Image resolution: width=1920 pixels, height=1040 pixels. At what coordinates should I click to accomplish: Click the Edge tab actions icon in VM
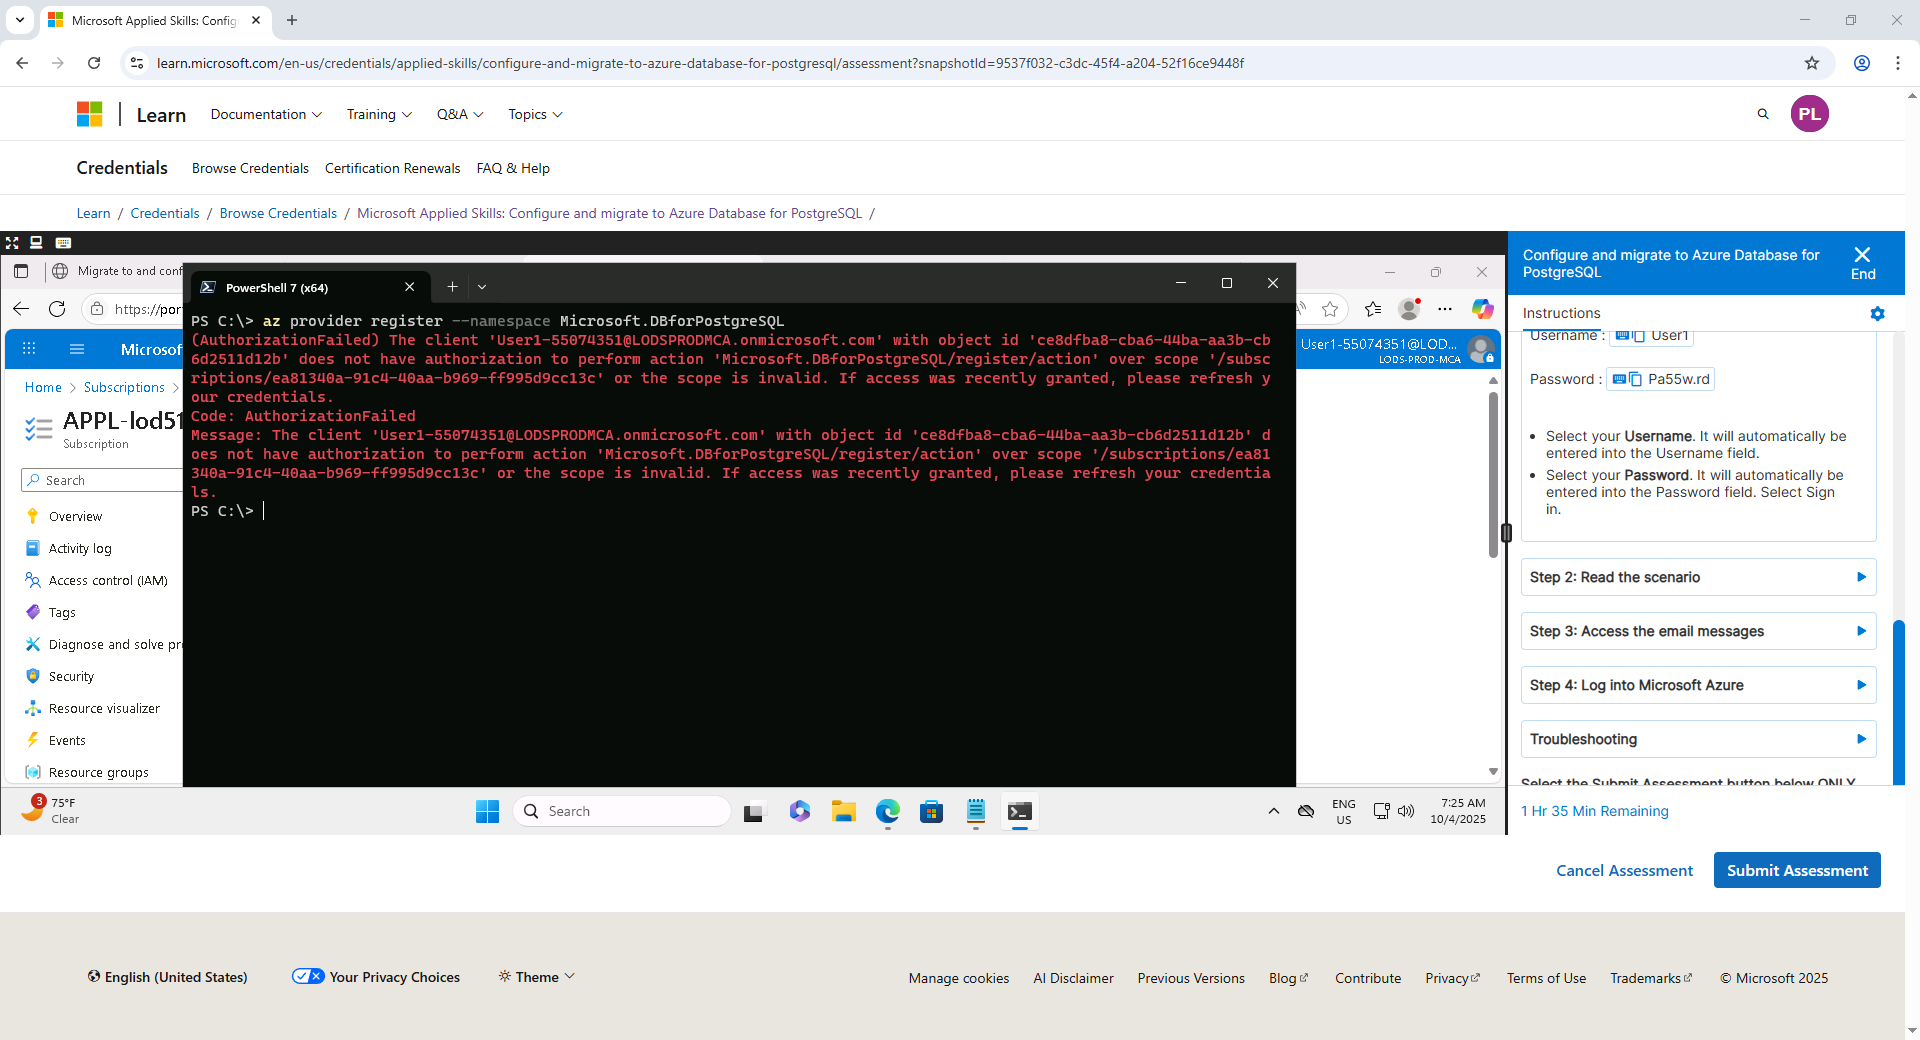(21, 271)
